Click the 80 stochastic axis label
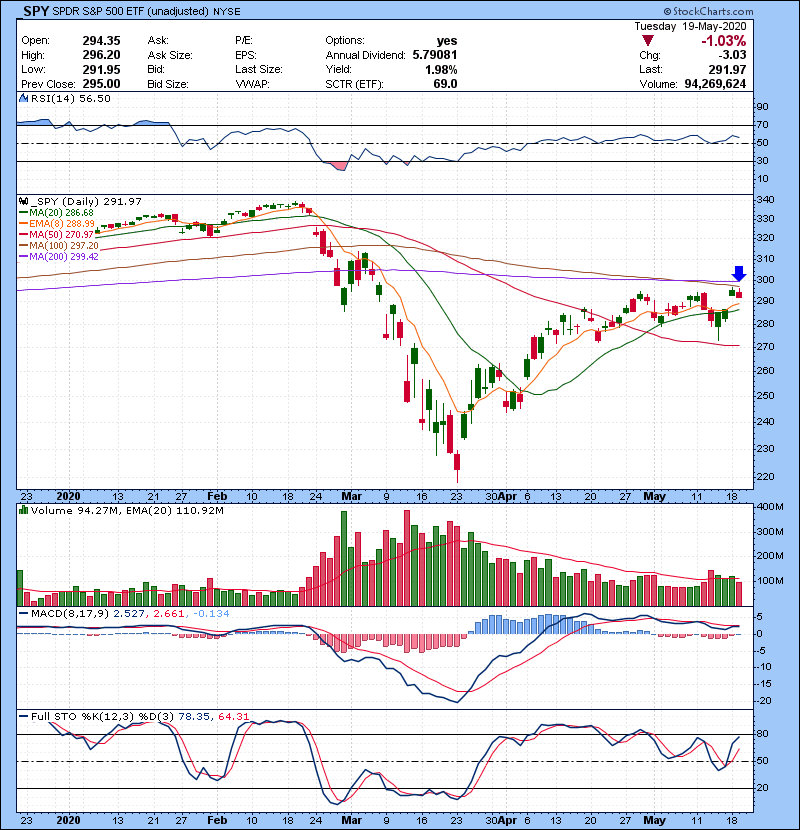The height and width of the screenshot is (830, 800). (763, 734)
